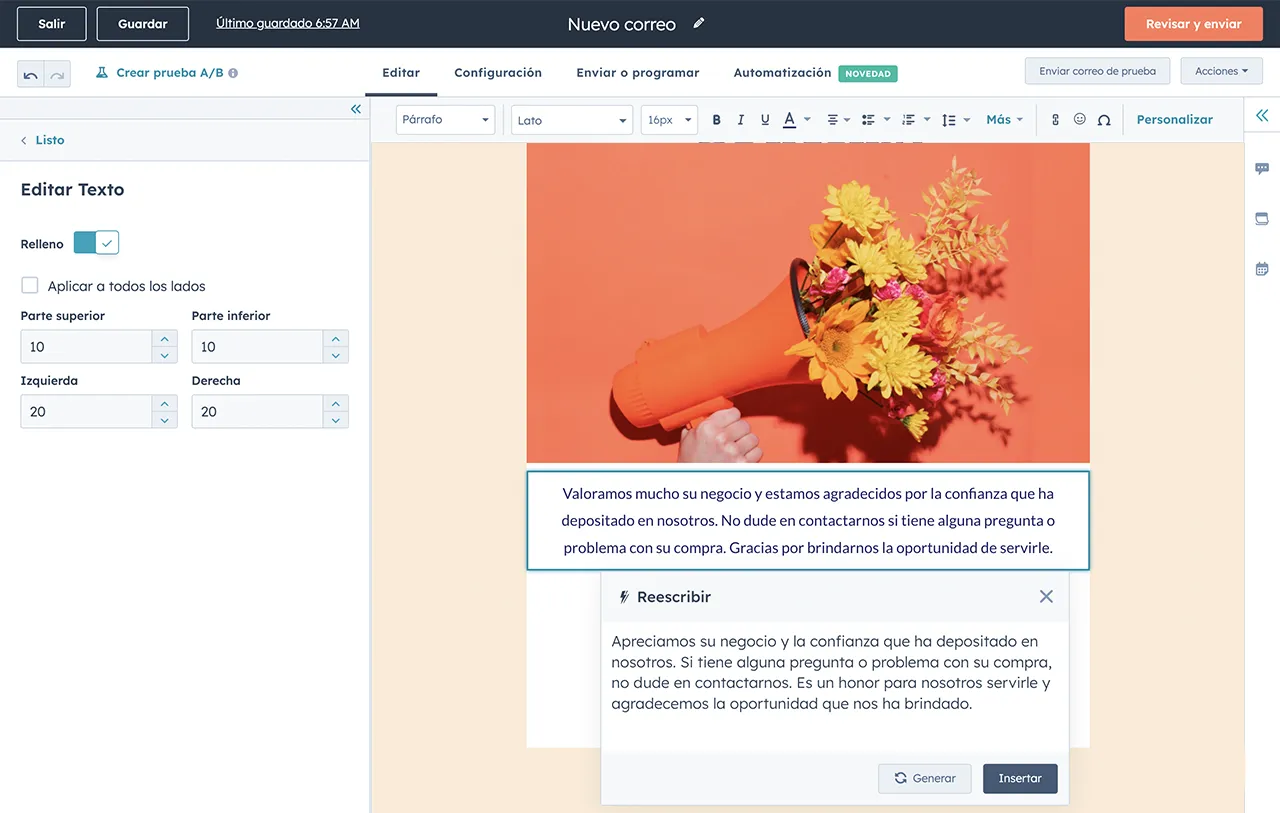The height and width of the screenshot is (813, 1280).
Task: Open the Párrafo style dropdown
Action: [x=446, y=120]
